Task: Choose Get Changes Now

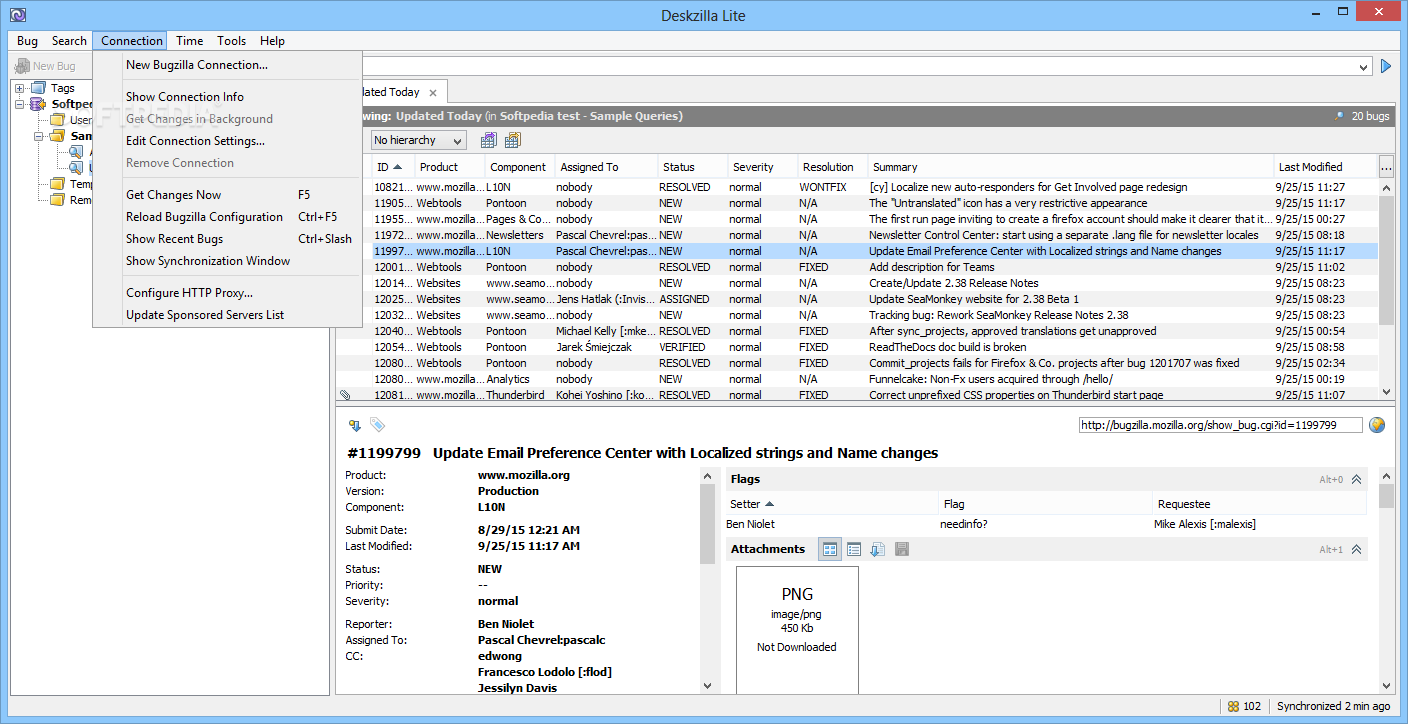Action: click(x=227, y=195)
